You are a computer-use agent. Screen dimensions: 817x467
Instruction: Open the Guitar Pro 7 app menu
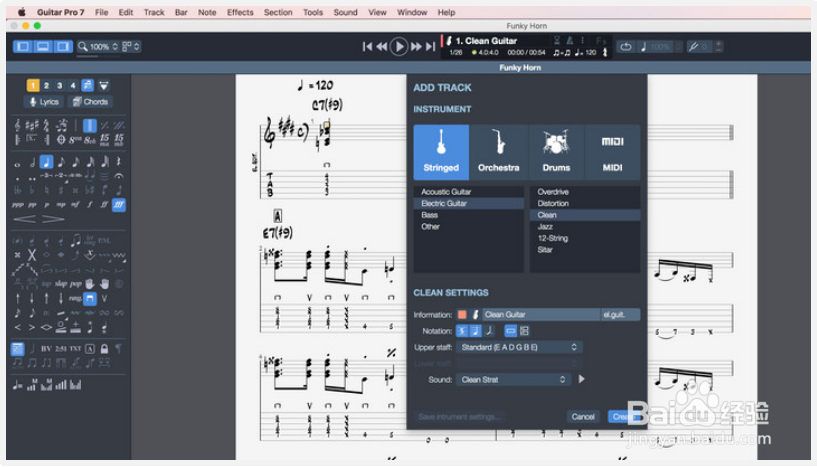pyautogui.click(x=60, y=12)
